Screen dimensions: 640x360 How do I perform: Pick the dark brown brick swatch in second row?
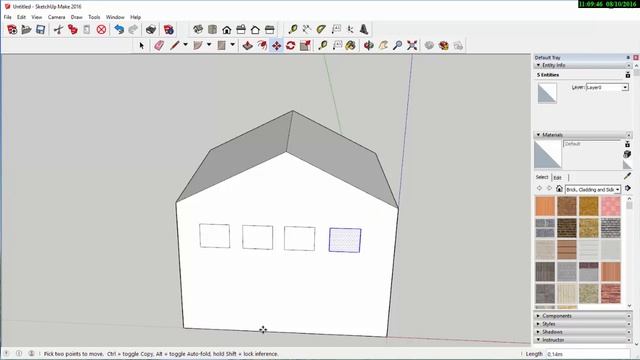(x=567, y=228)
